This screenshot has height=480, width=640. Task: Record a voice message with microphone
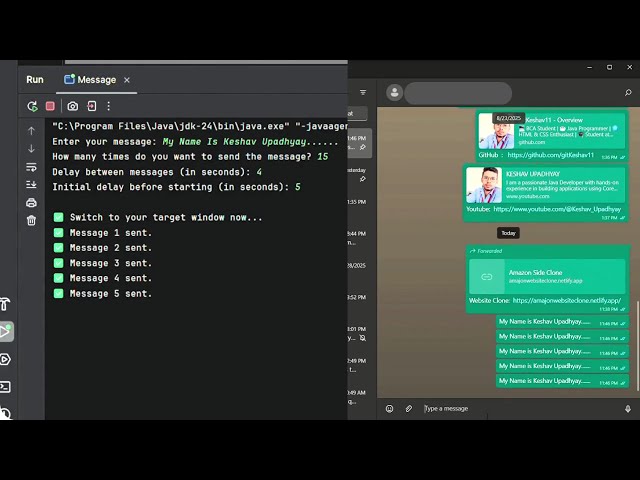[628, 409]
